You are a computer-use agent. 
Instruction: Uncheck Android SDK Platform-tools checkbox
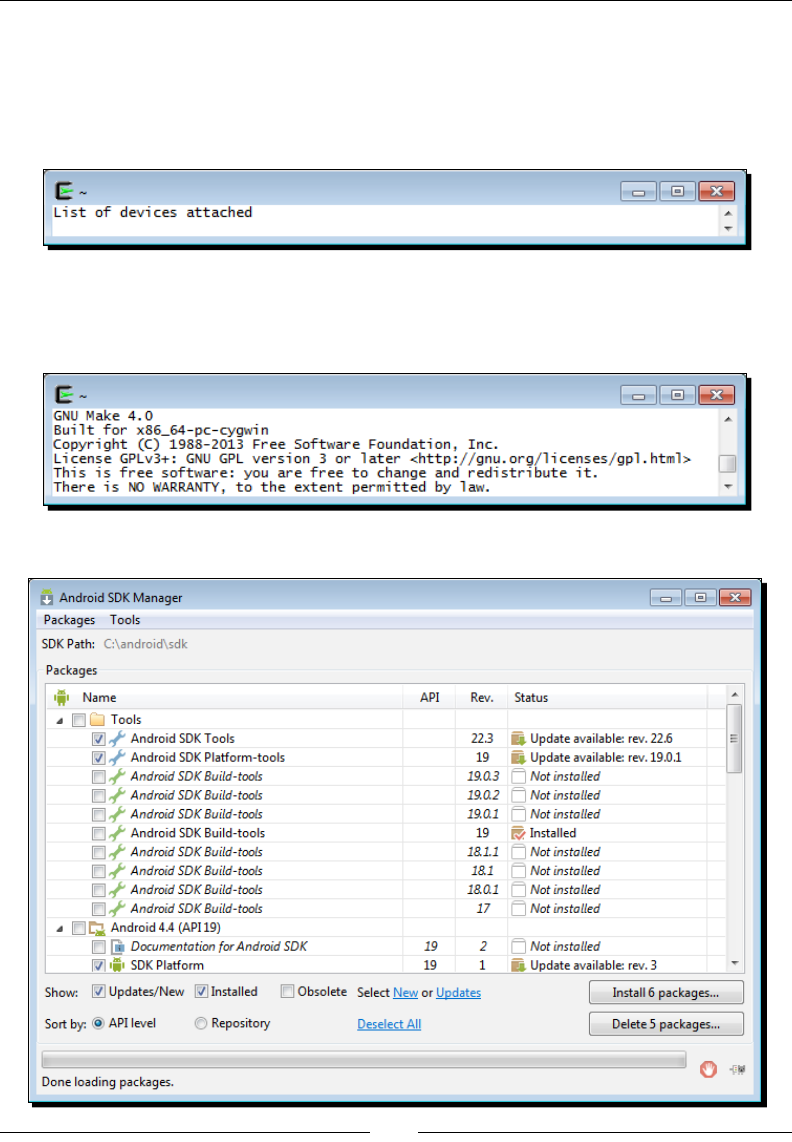point(98,757)
